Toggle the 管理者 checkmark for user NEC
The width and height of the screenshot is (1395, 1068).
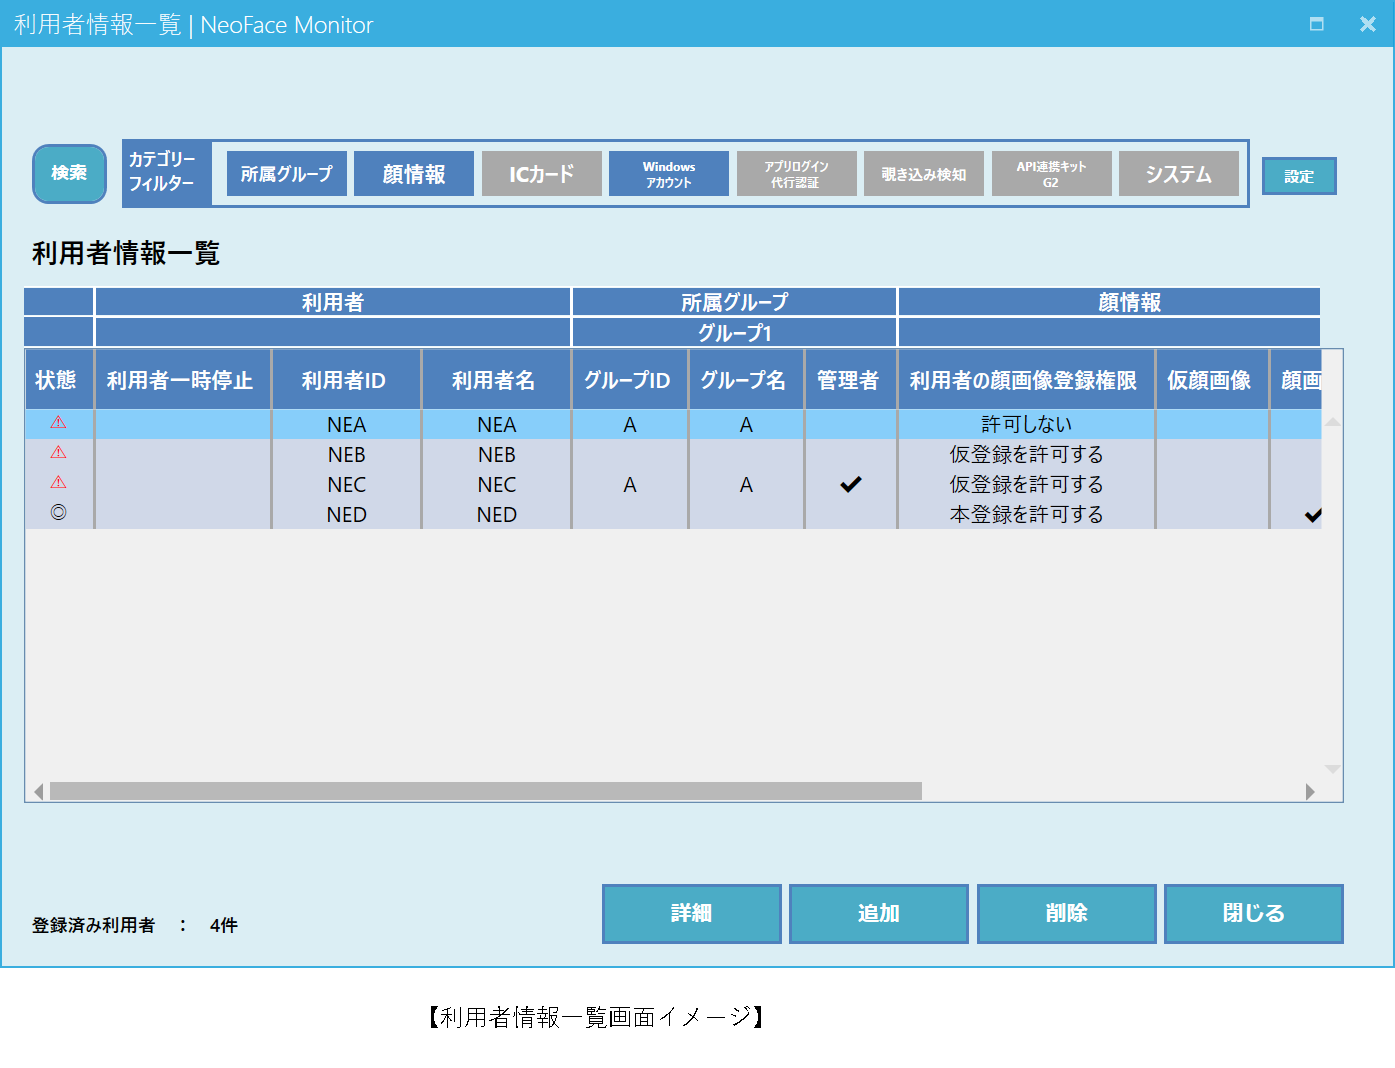[x=851, y=484]
